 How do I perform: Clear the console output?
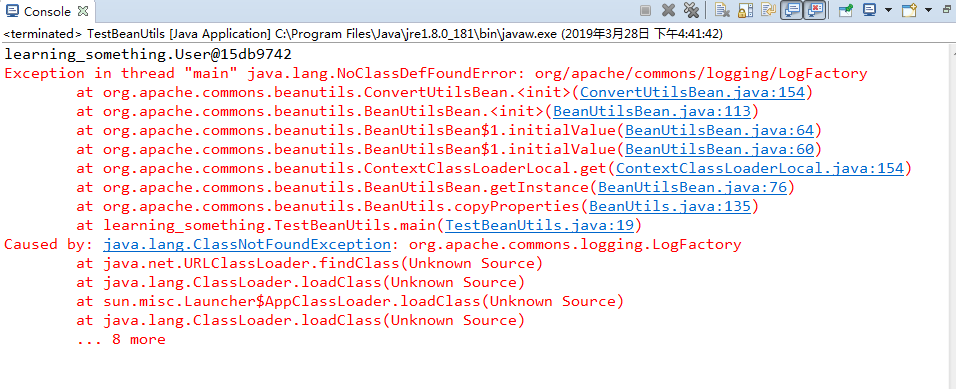point(722,10)
